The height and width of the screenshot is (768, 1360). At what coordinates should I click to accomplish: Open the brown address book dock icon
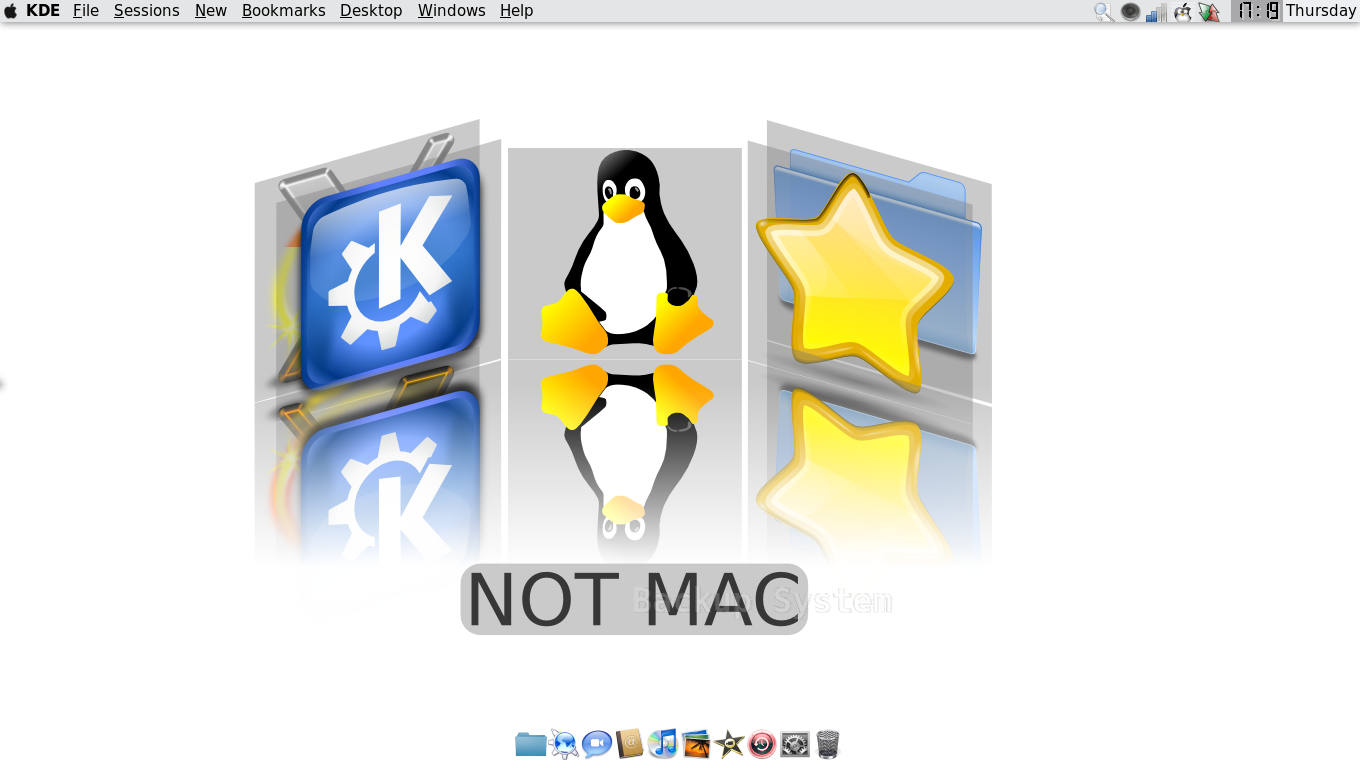coord(630,744)
